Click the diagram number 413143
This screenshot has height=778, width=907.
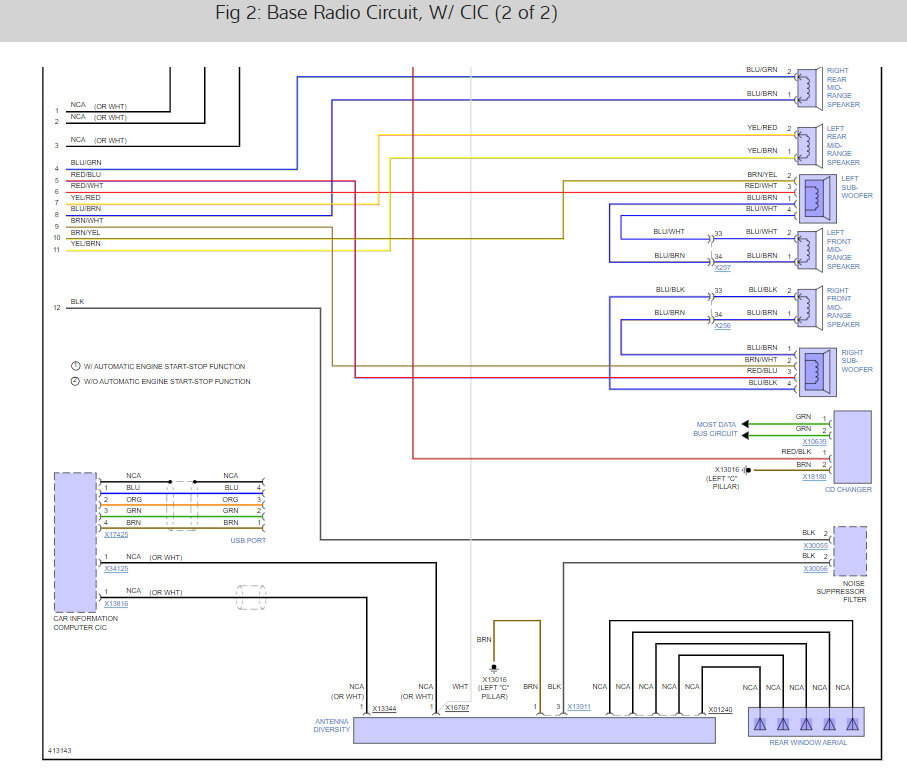point(60,750)
